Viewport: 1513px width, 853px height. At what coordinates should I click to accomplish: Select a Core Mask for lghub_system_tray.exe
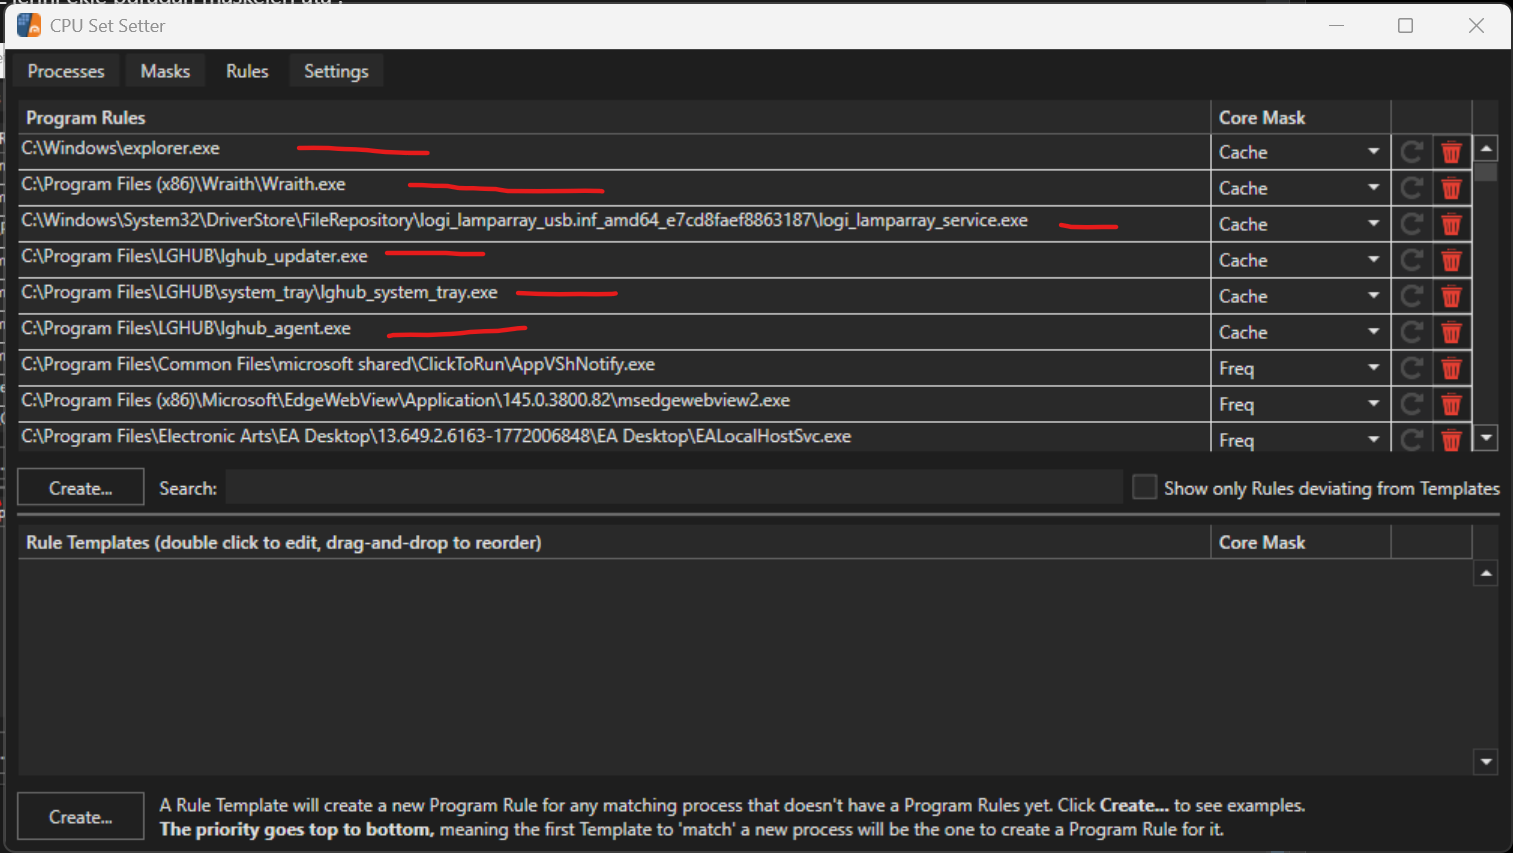coord(1300,296)
